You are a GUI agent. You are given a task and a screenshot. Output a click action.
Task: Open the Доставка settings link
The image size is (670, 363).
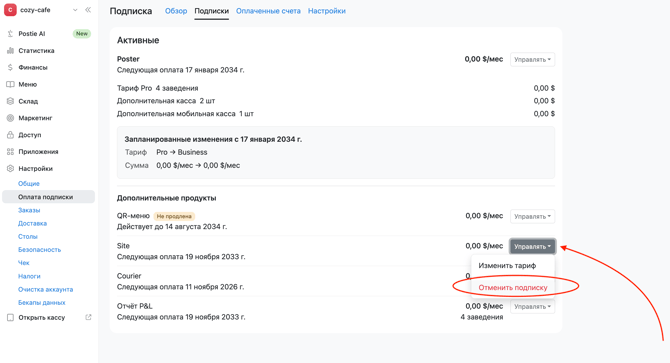click(32, 223)
